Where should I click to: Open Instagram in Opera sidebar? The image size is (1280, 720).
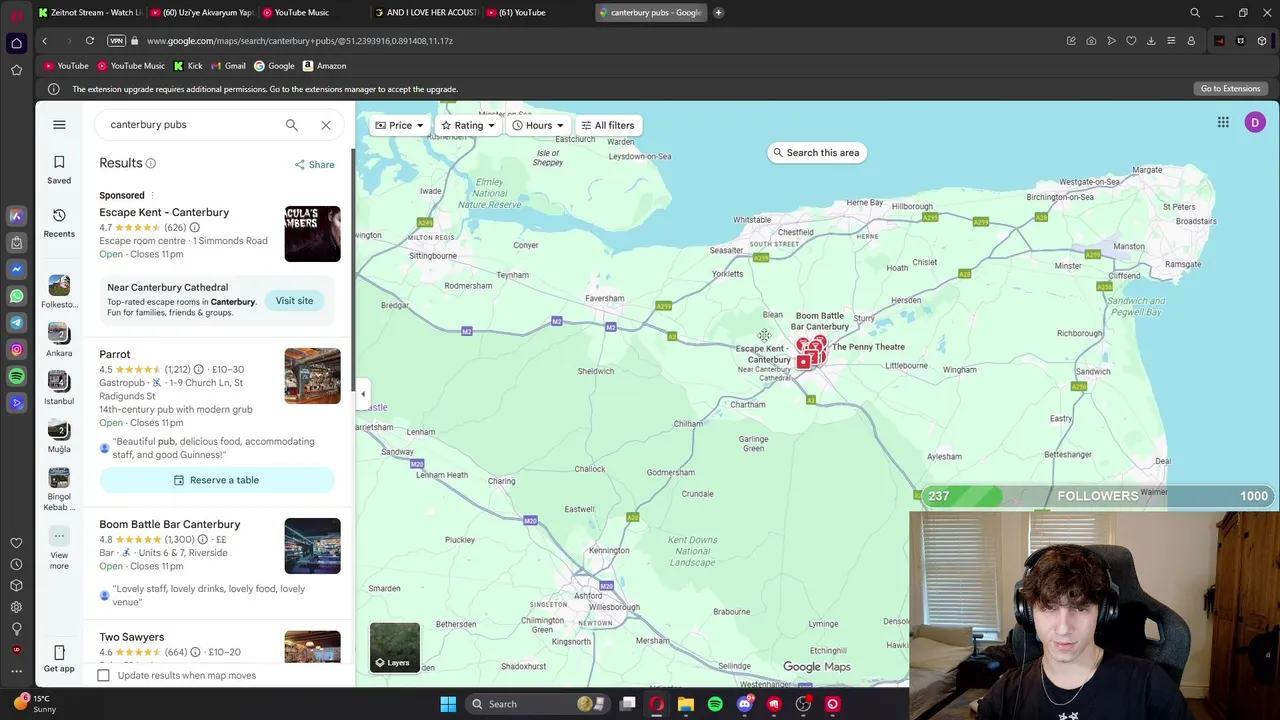pyautogui.click(x=17, y=349)
